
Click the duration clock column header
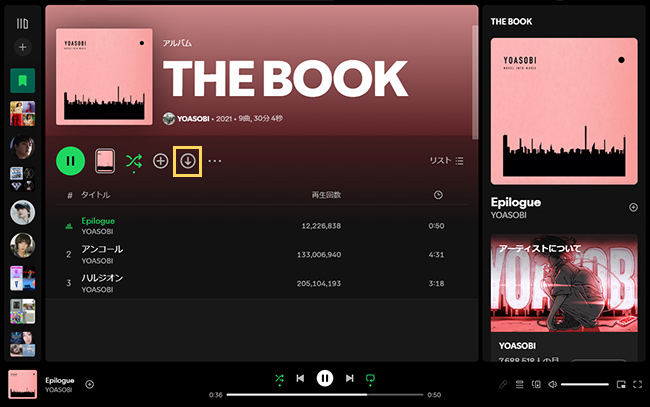pyautogui.click(x=438, y=195)
